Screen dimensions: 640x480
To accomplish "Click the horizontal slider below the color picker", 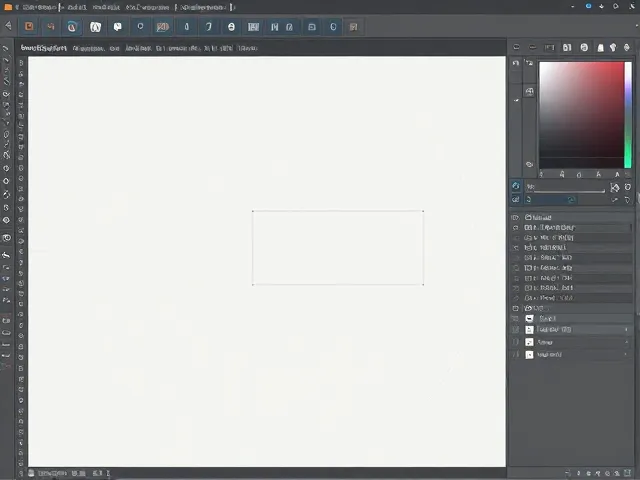I will click(569, 190).
